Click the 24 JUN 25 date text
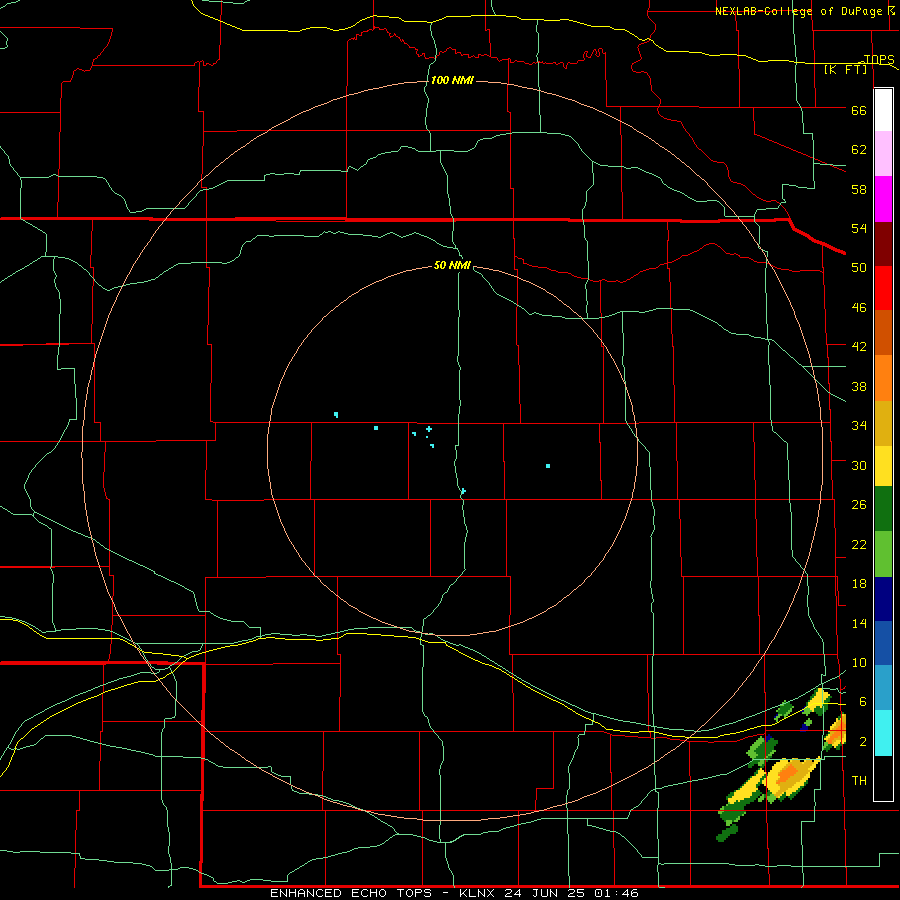Viewport: 900px width, 900px height. click(546, 893)
